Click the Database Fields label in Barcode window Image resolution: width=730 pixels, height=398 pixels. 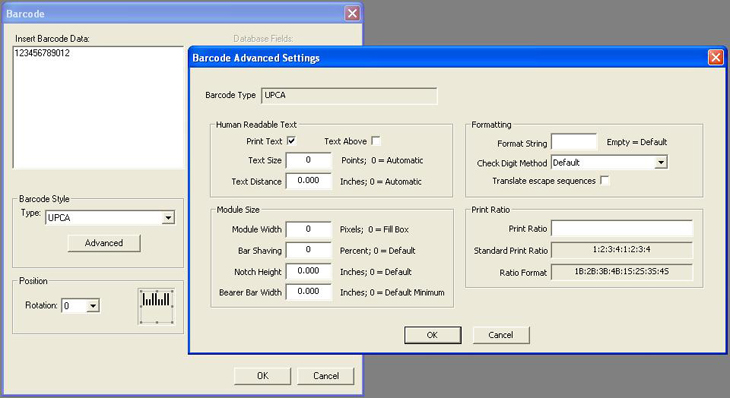pyautogui.click(x=263, y=39)
